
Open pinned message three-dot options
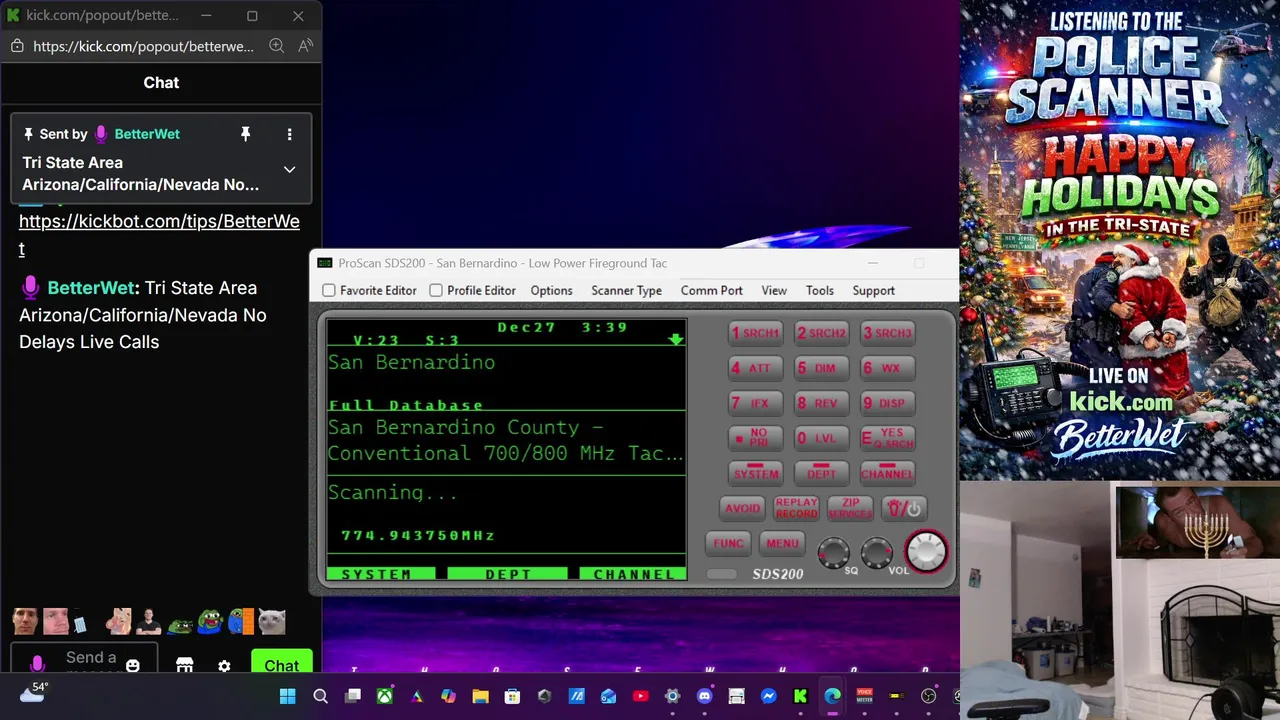tap(289, 134)
